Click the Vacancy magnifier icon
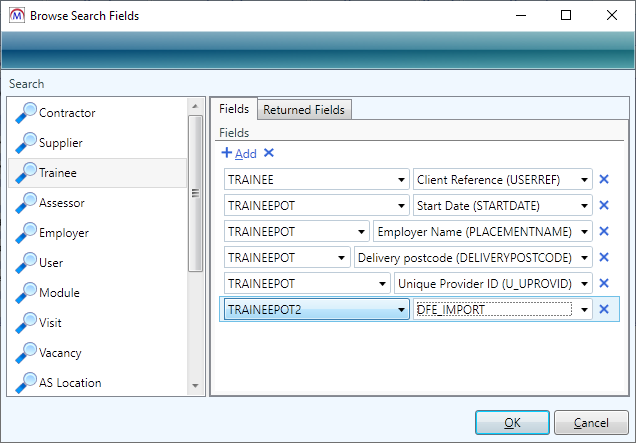The width and height of the screenshot is (636, 443). pyautogui.click(x=24, y=352)
